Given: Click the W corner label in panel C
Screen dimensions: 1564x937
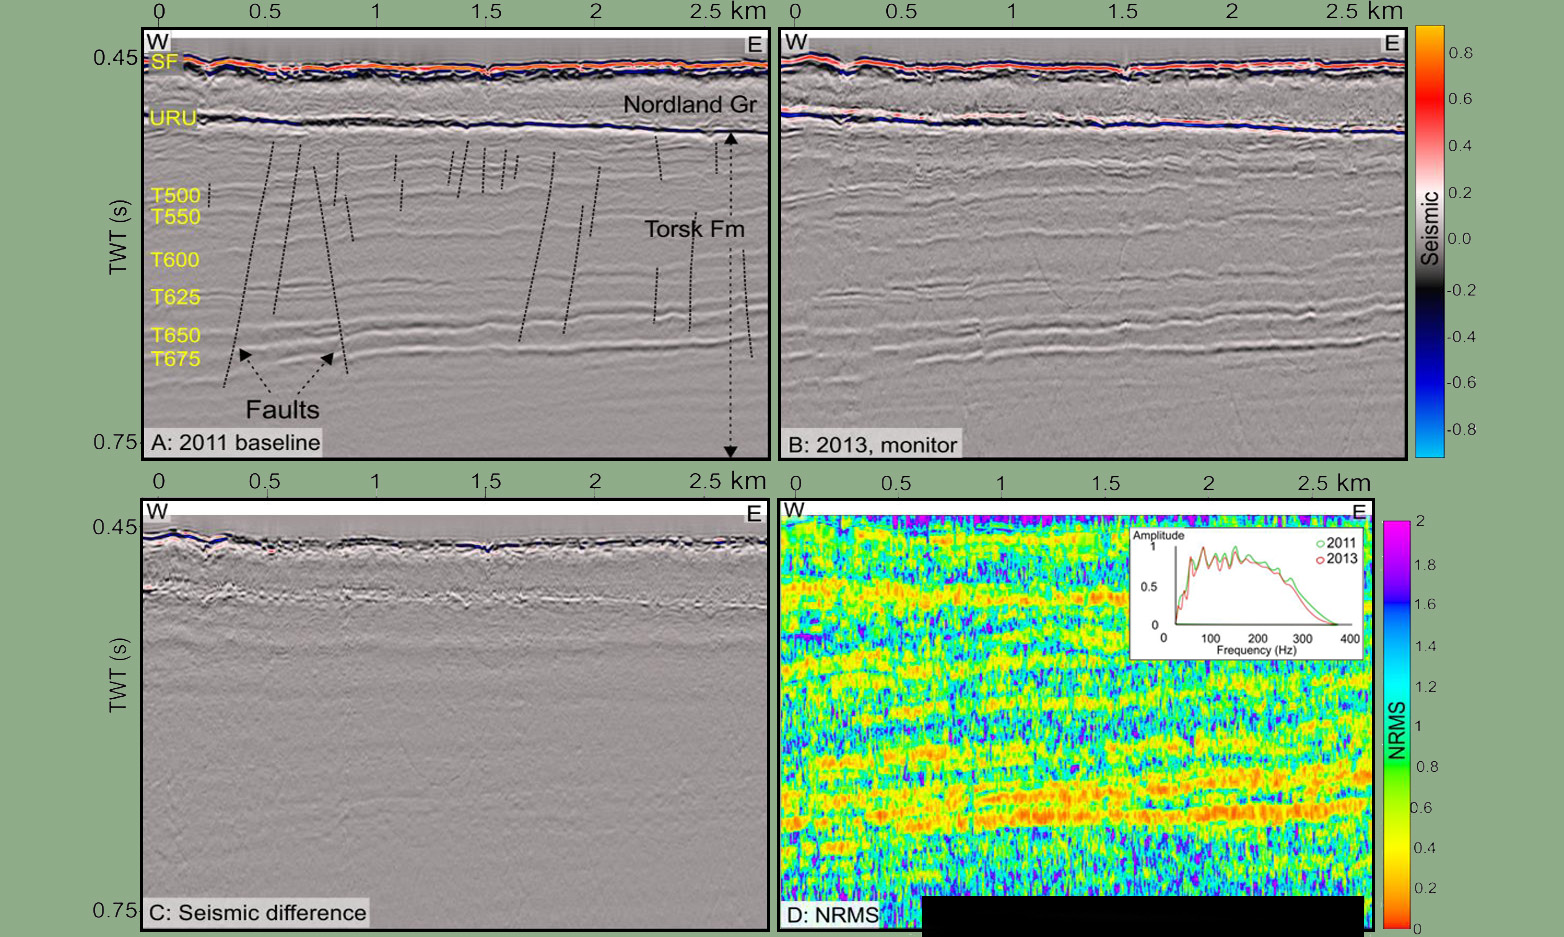Looking at the screenshot, I should [x=157, y=511].
